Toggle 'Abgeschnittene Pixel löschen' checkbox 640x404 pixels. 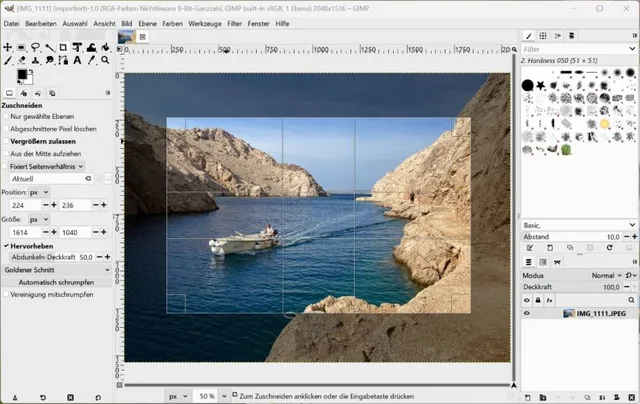(6, 129)
